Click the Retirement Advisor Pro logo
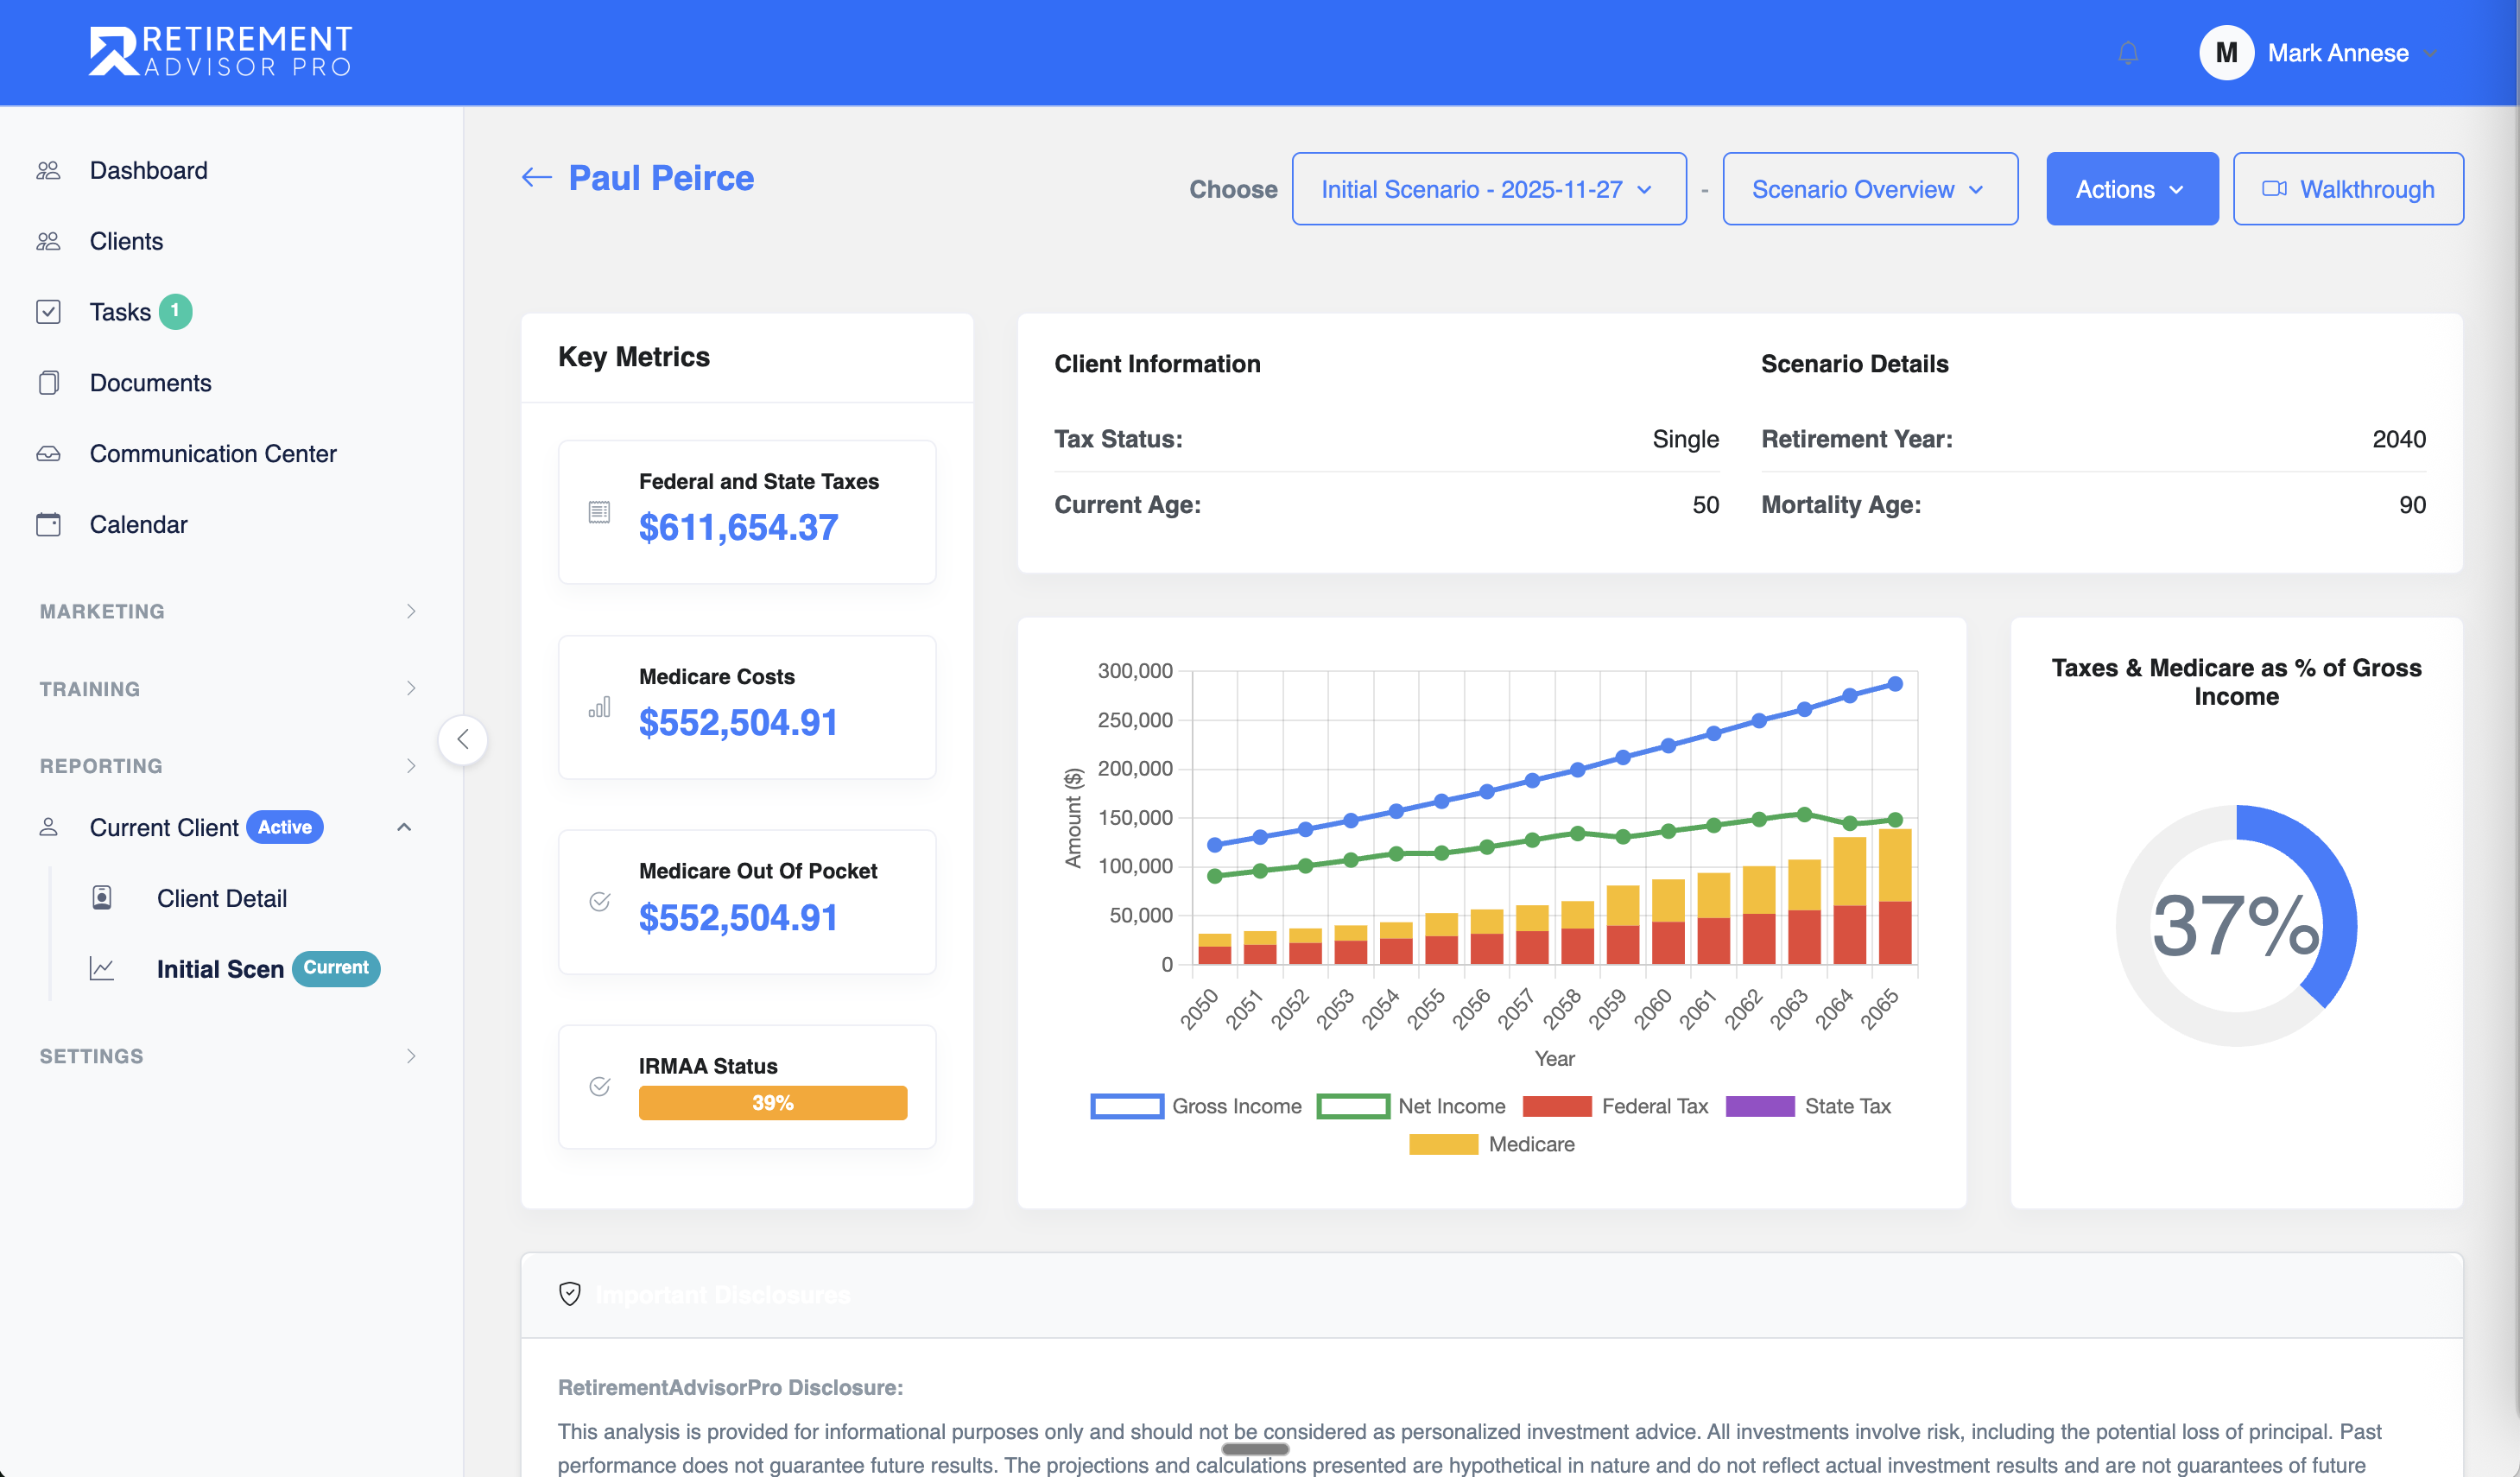Image resolution: width=2520 pixels, height=1477 pixels. pyautogui.click(x=220, y=50)
